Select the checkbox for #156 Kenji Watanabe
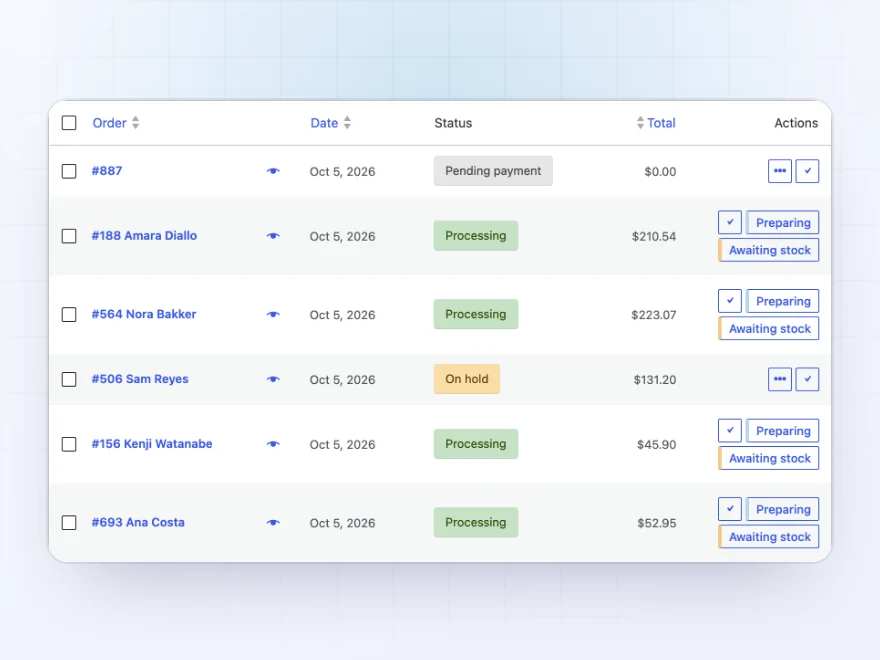This screenshot has width=880, height=660. (x=69, y=444)
